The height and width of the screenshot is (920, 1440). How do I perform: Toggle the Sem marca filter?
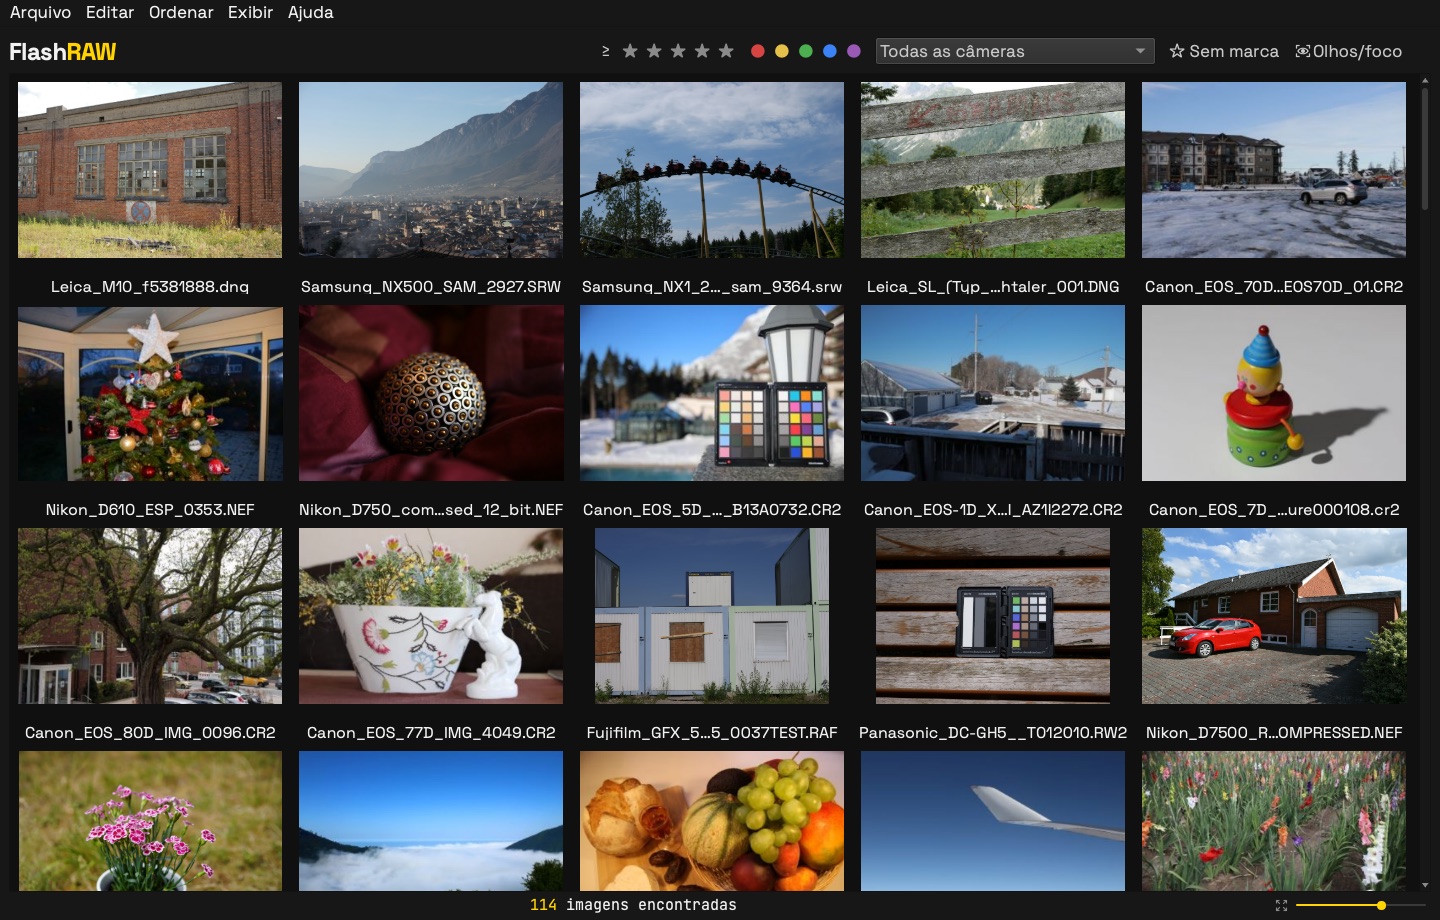[1224, 51]
